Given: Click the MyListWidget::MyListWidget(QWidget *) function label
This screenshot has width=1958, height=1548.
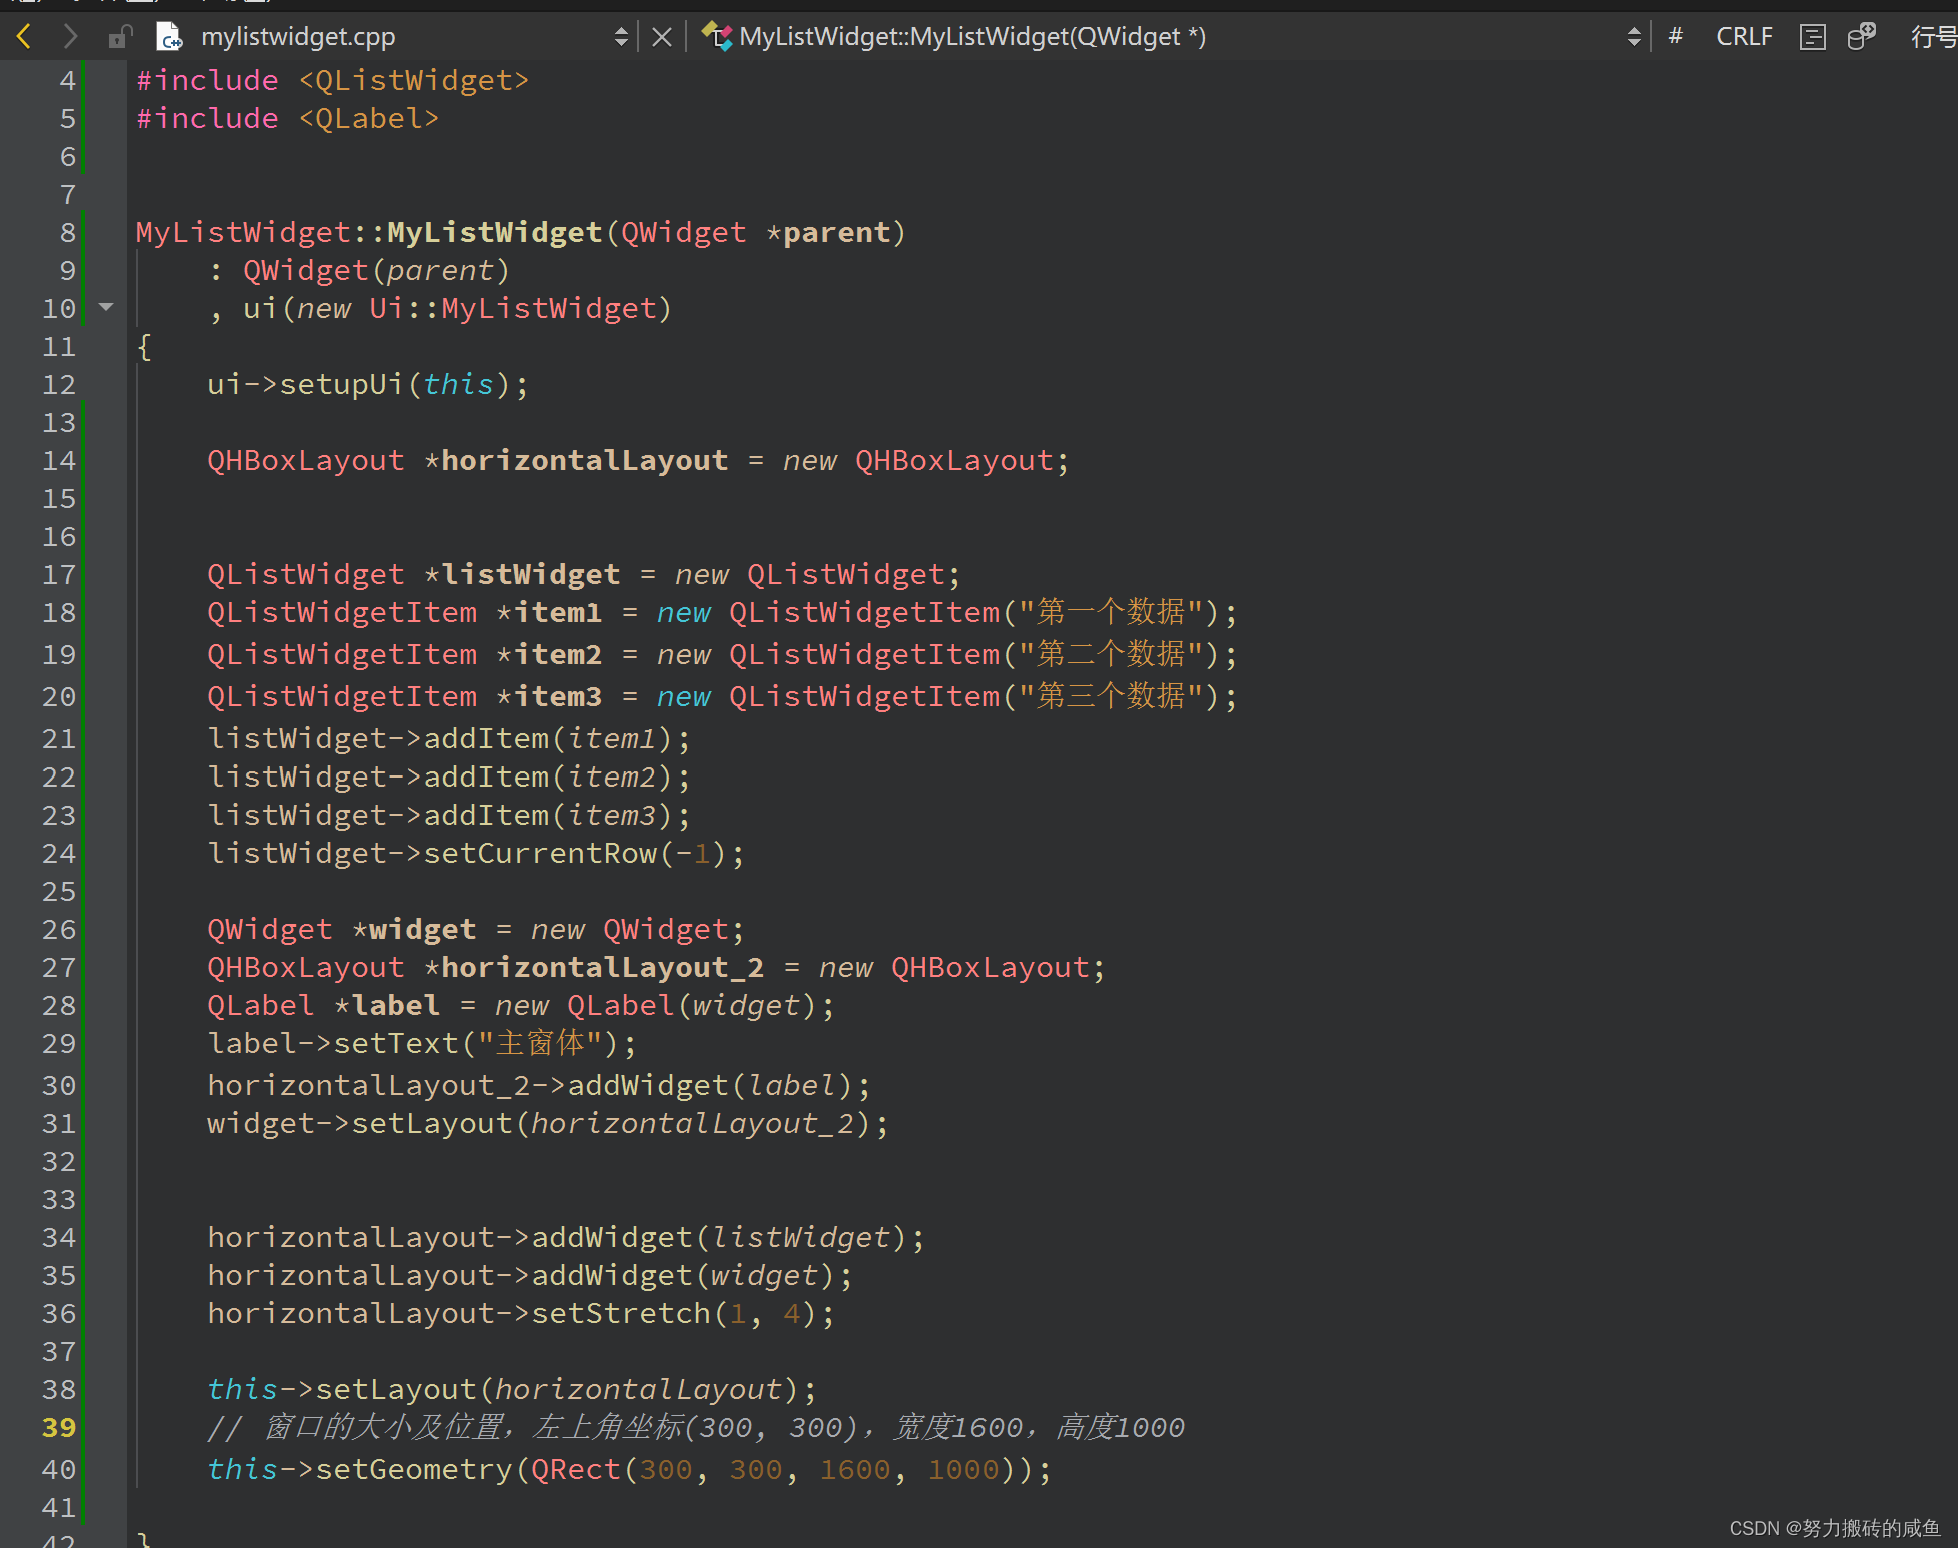Looking at the screenshot, I should coord(972,37).
